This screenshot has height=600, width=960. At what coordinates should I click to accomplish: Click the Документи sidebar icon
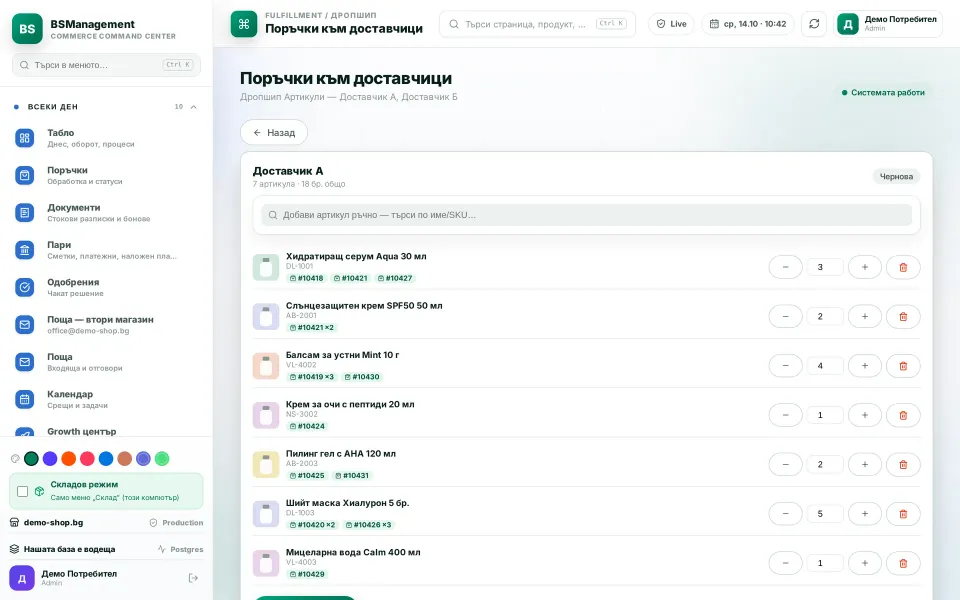click(x=24, y=213)
